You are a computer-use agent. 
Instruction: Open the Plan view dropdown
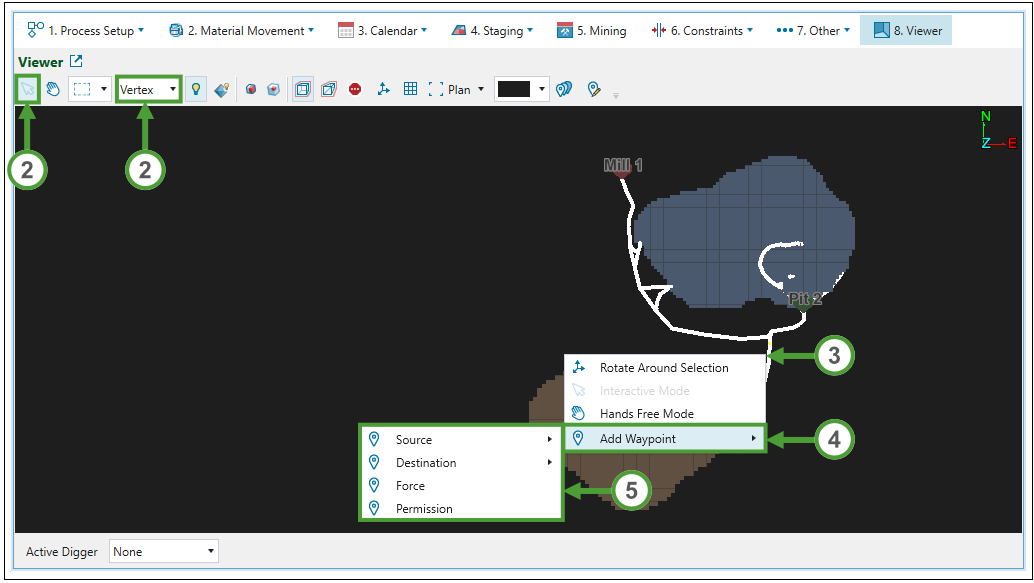[x=457, y=89]
